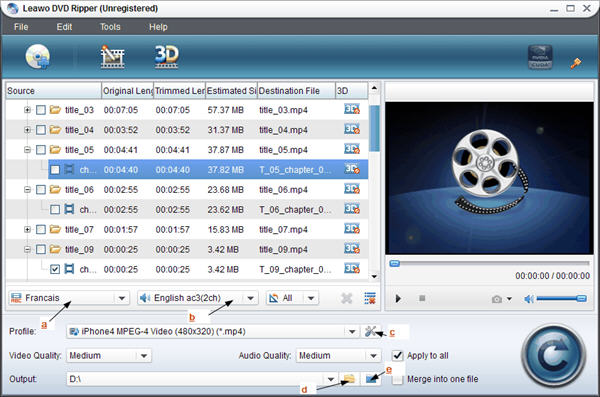
Task: Open snapshot options dropdown arrow
Action: click(509, 299)
